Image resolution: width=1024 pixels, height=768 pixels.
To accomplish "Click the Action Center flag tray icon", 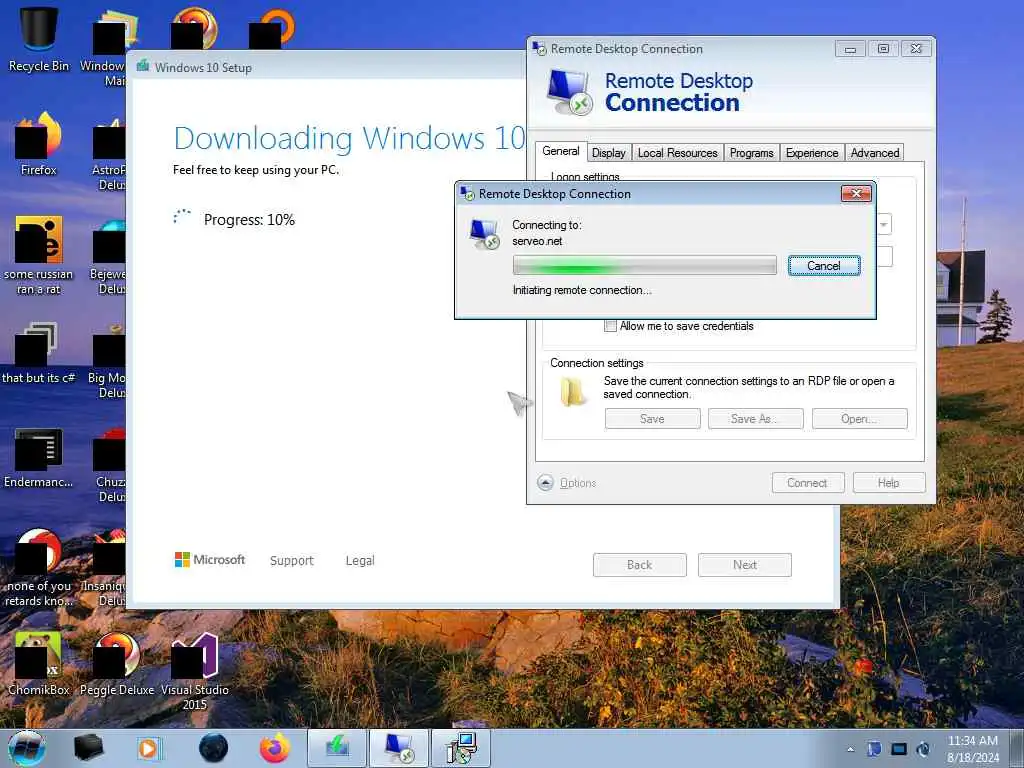I will (x=874, y=748).
